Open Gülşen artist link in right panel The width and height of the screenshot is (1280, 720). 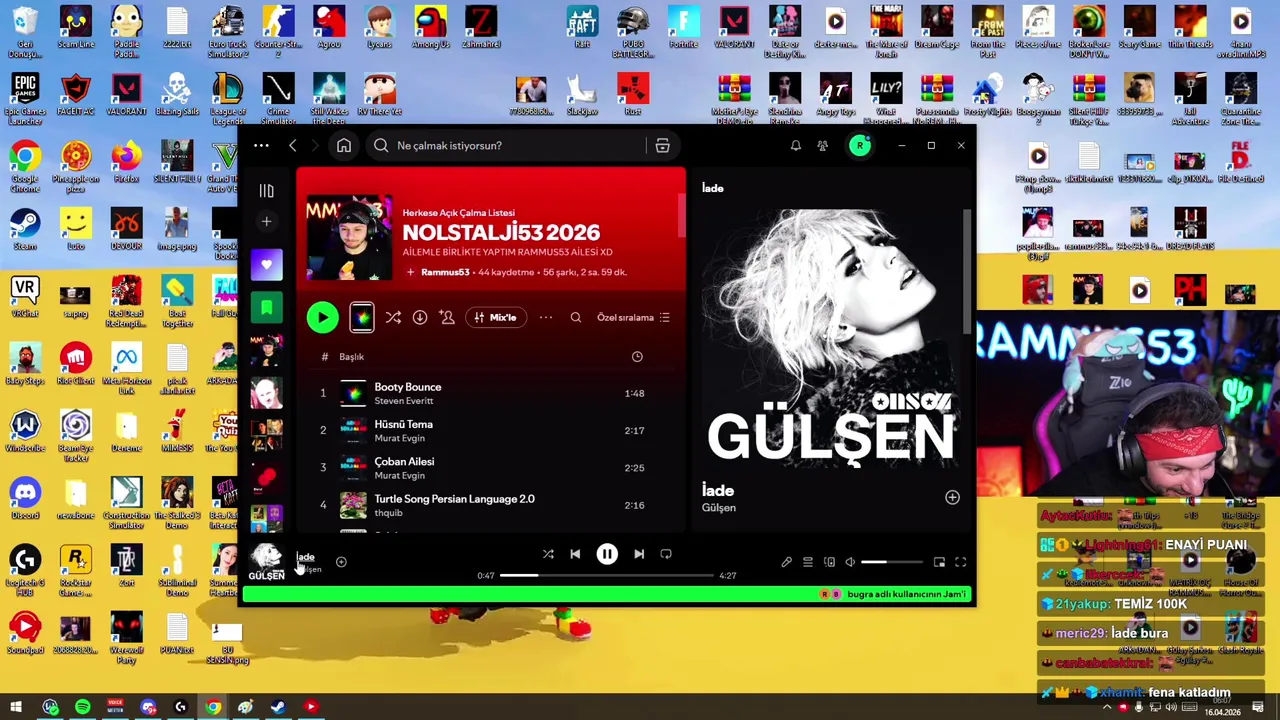click(x=719, y=508)
